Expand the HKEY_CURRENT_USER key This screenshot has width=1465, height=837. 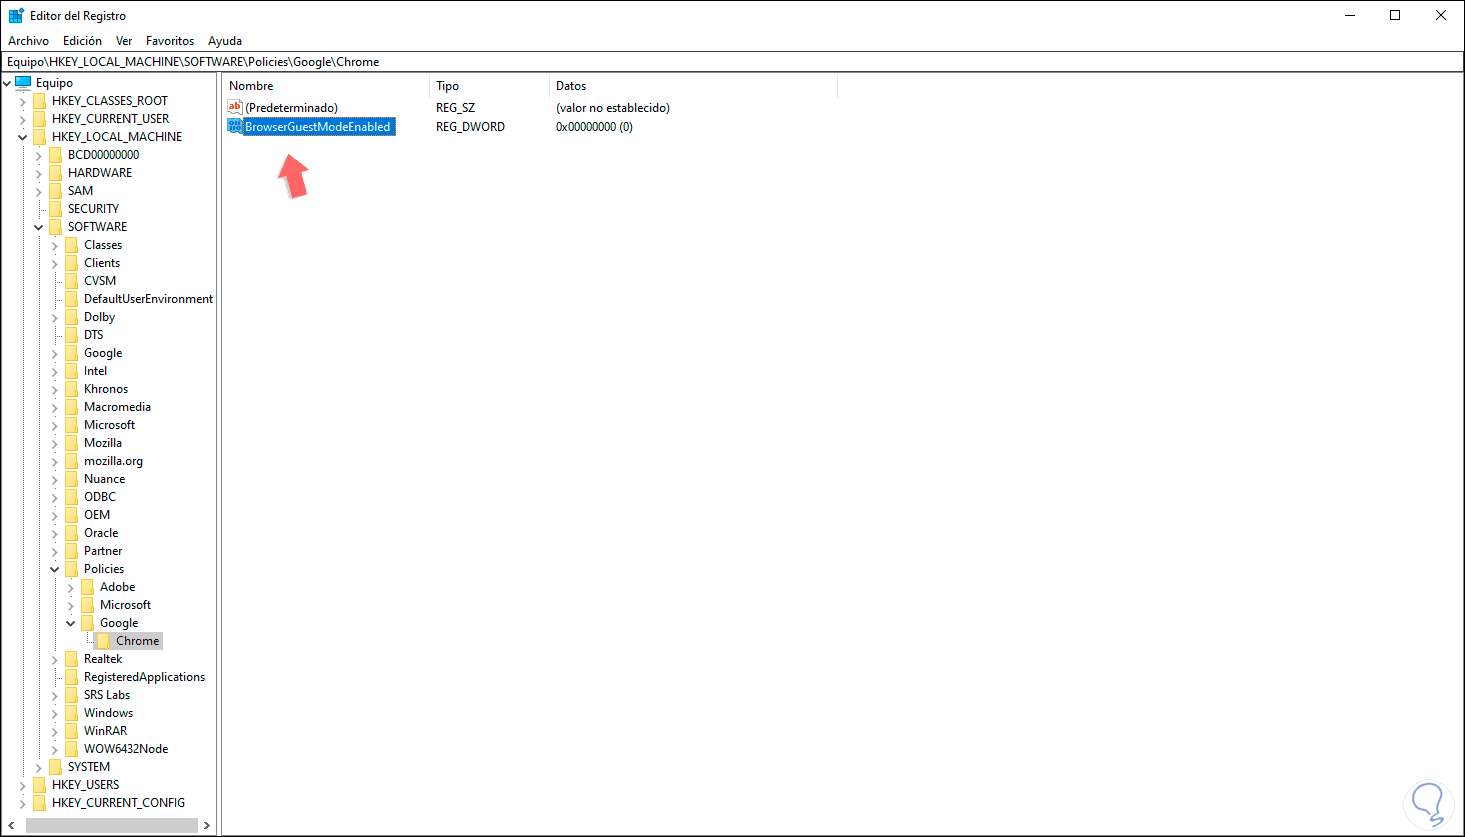click(x=23, y=119)
